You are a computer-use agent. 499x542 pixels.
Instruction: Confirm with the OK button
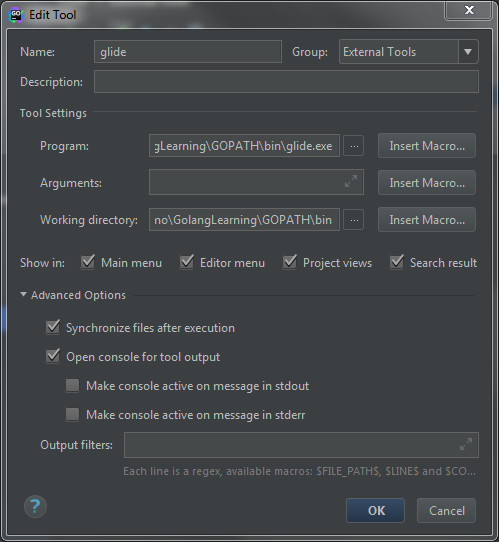[x=376, y=511]
